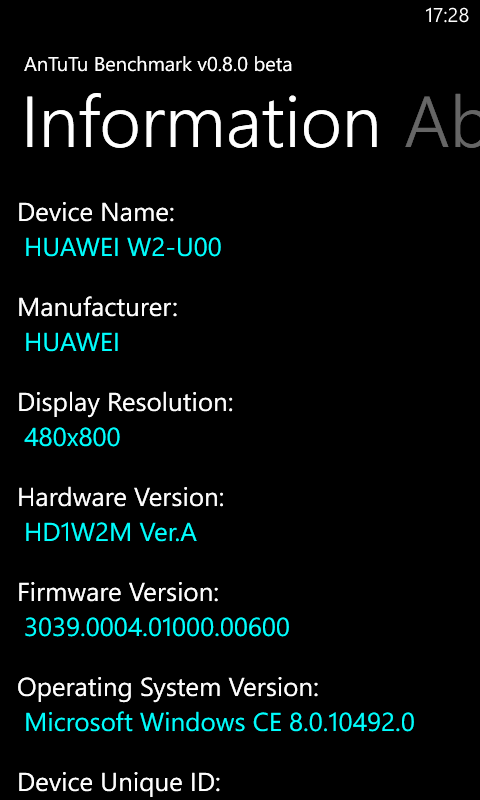
Task: Tap the 3039.0004.01000.00600 firmware value
Action: 157,627
